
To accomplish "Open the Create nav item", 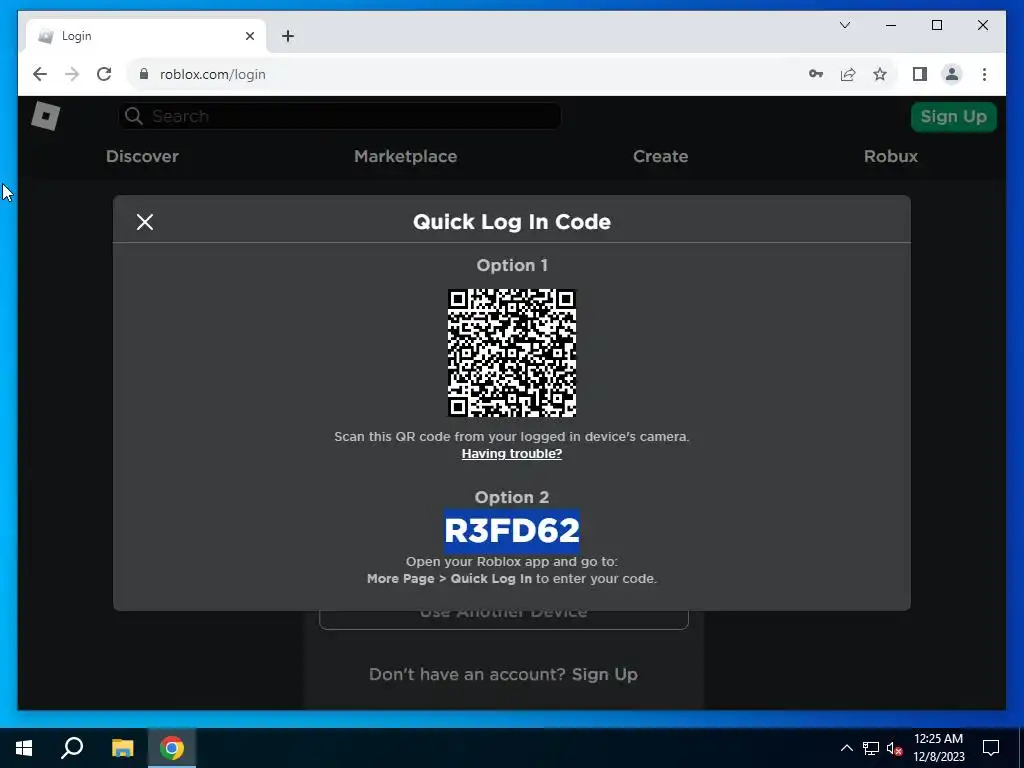I will coord(660,156).
